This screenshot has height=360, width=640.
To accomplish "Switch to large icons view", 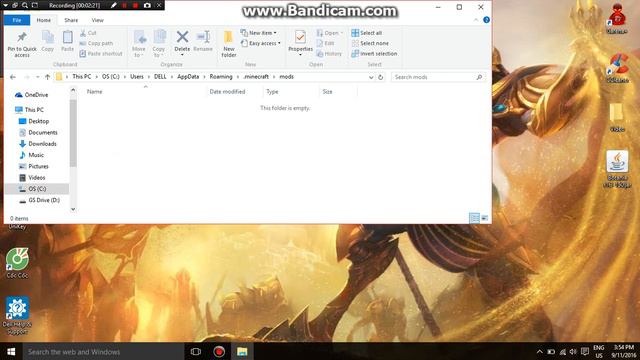I will pos(484,218).
